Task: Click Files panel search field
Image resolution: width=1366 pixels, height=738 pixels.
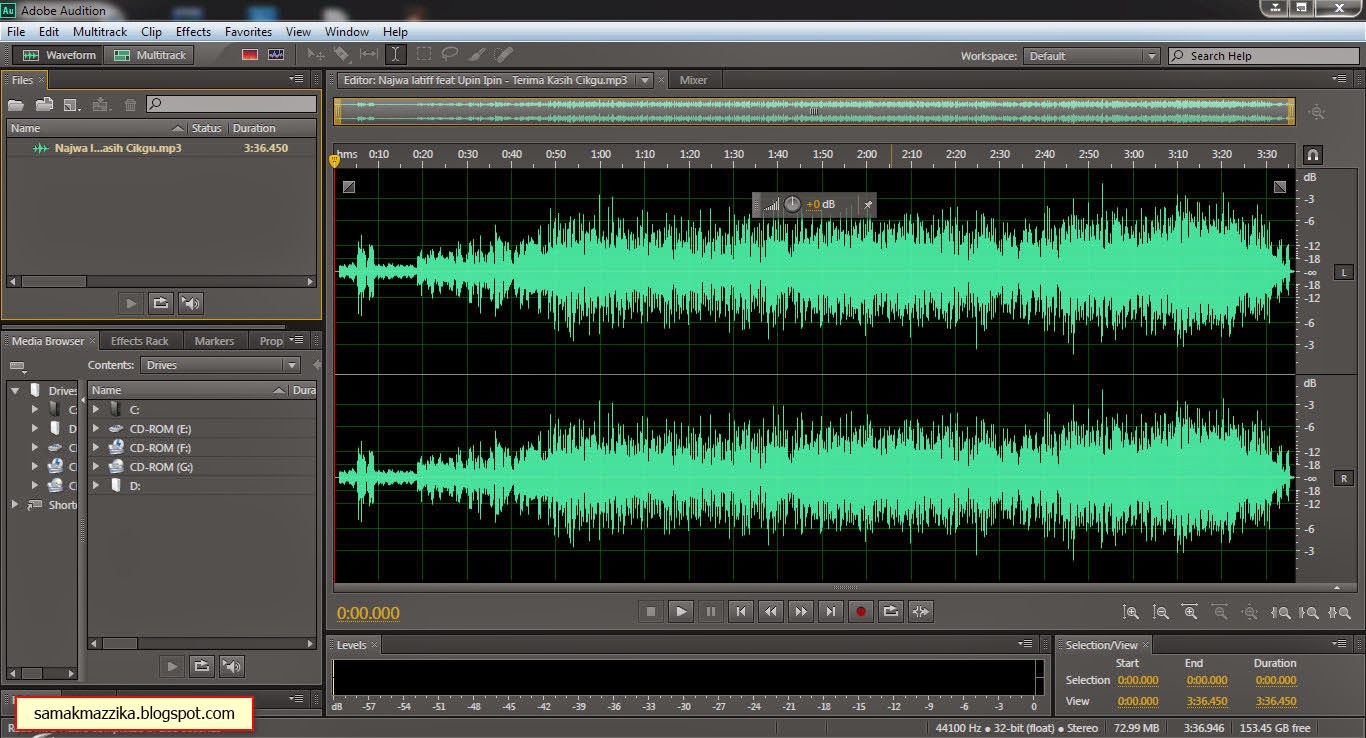Action: pyautogui.click(x=232, y=104)
